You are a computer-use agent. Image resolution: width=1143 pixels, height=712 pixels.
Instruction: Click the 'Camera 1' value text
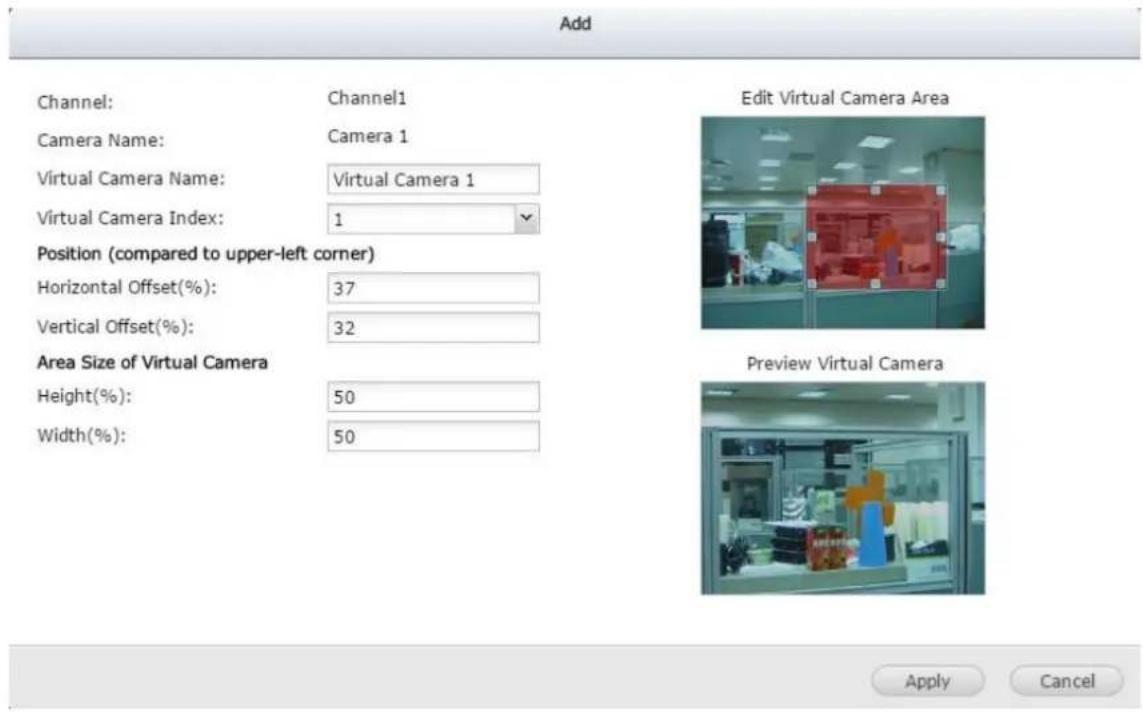[x=367, y=136]
